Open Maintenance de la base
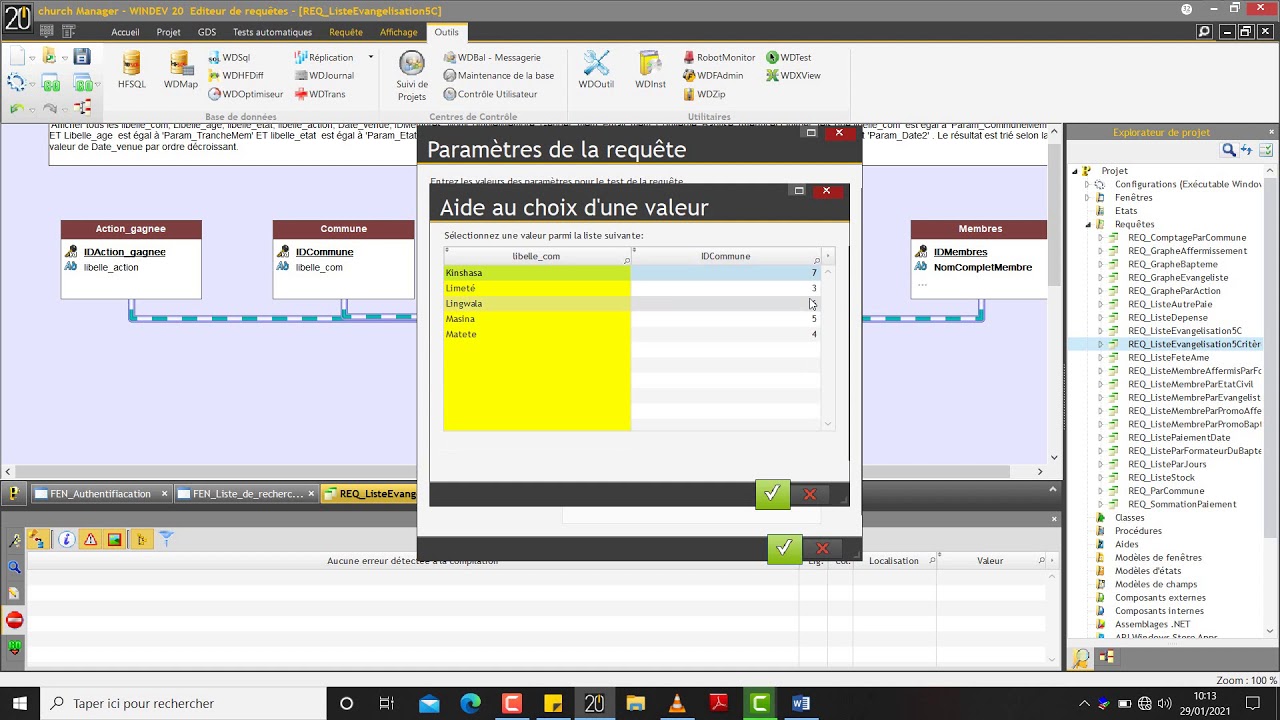Viewport: 1280px width, 720px height. click(498, 76)
